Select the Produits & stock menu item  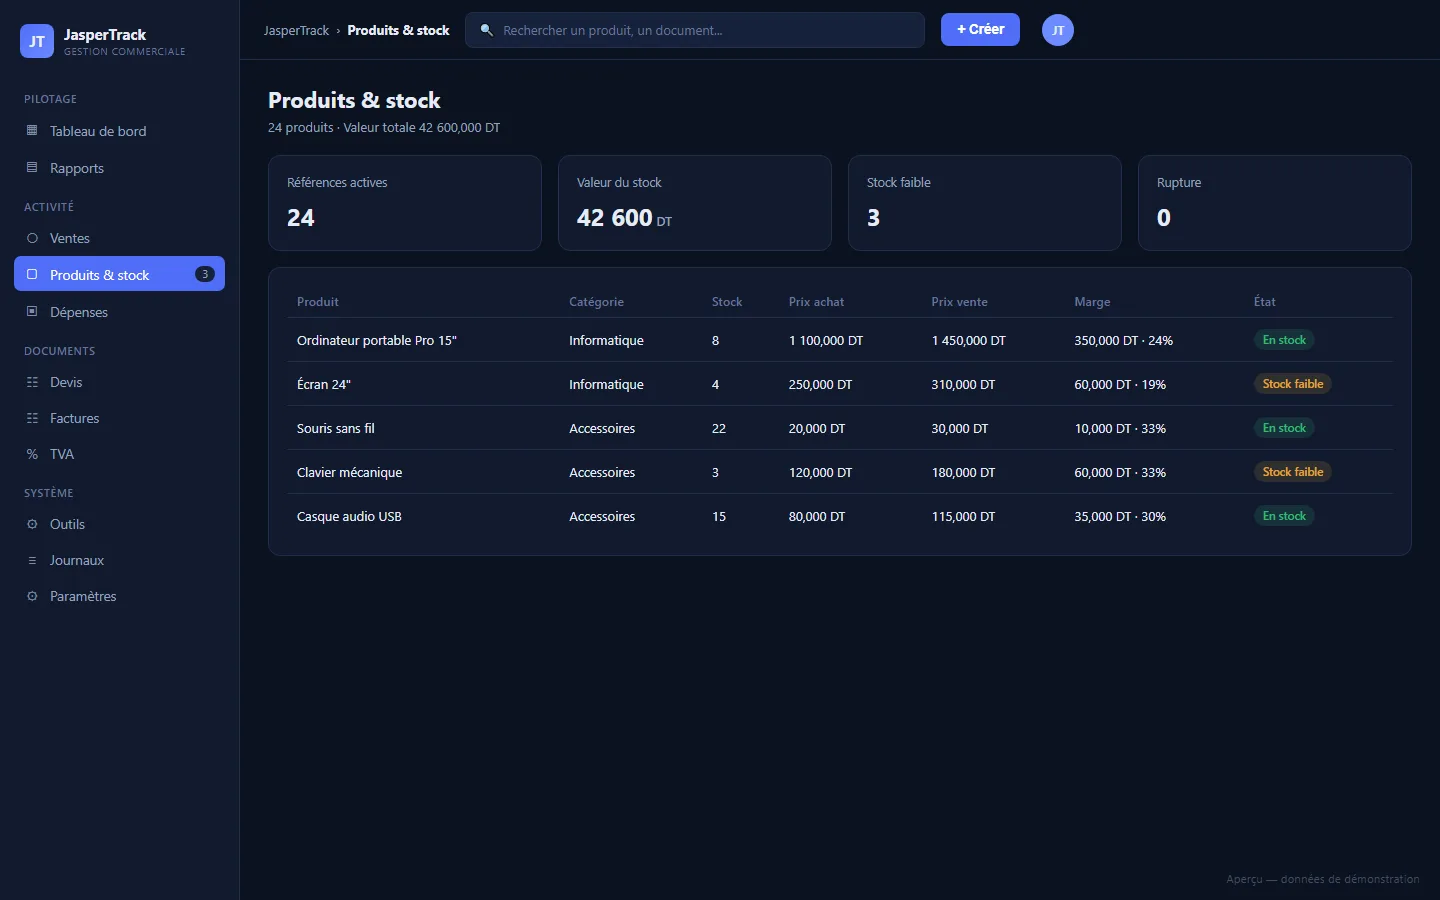(x=119, y=274)
